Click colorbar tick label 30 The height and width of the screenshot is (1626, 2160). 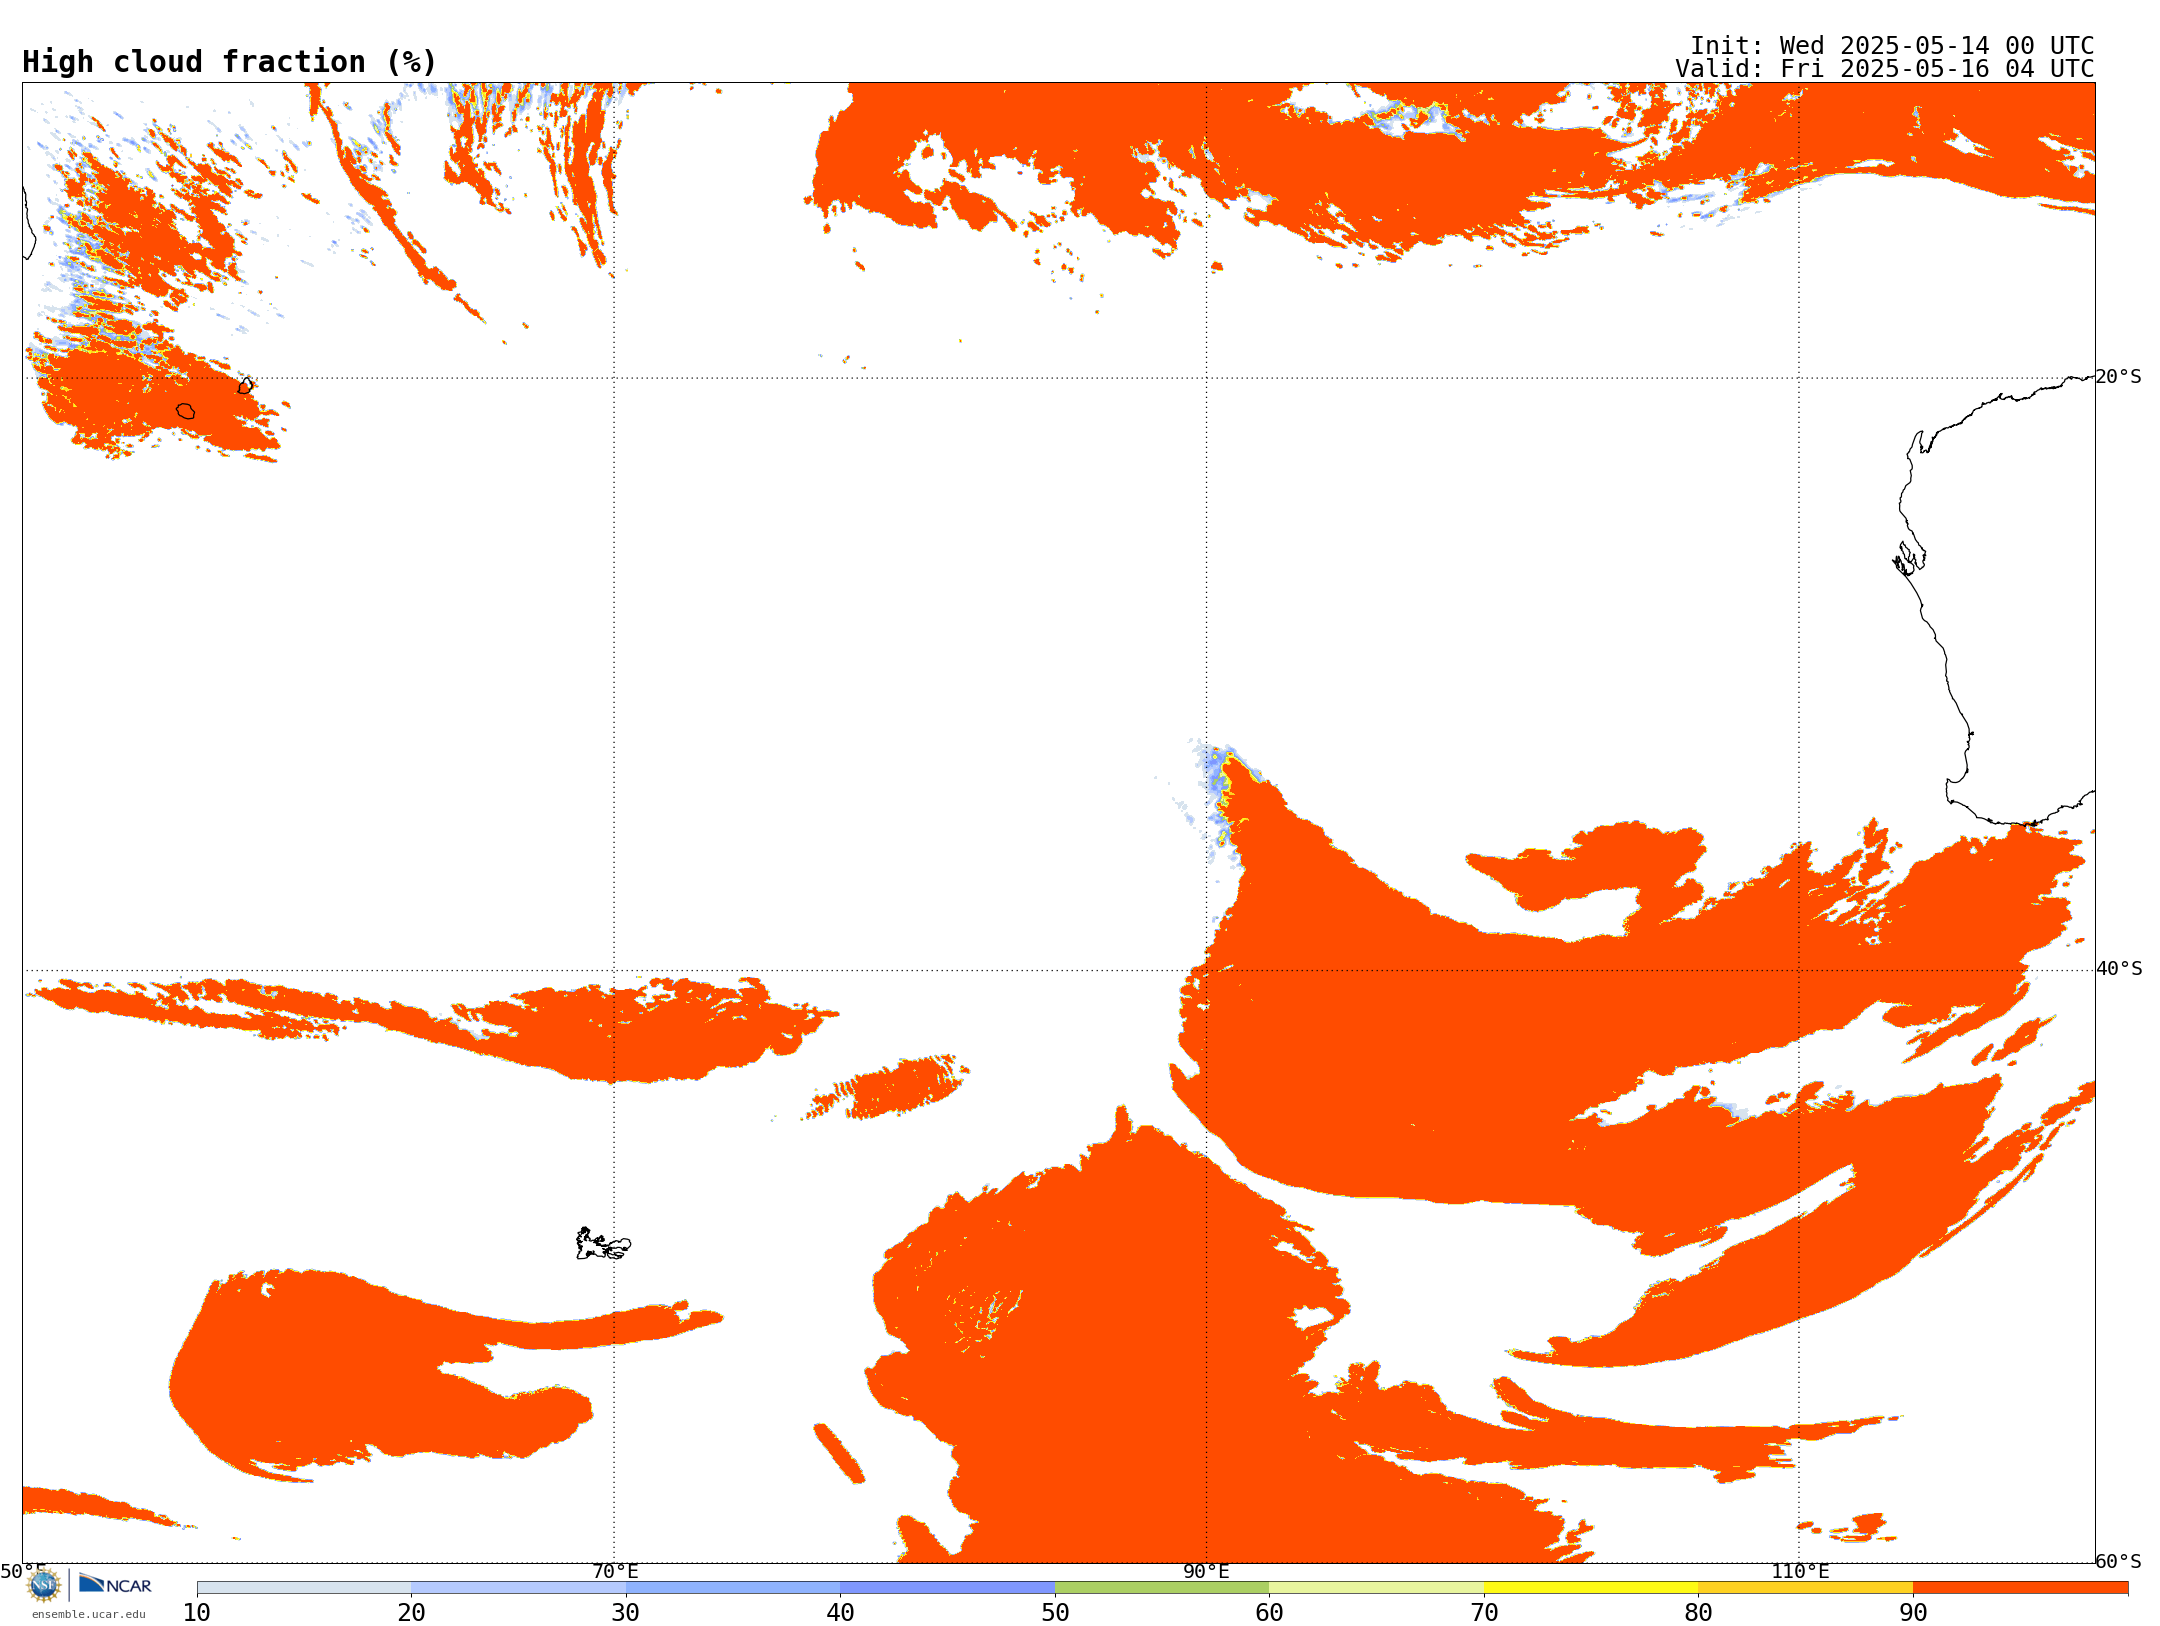626,1613
